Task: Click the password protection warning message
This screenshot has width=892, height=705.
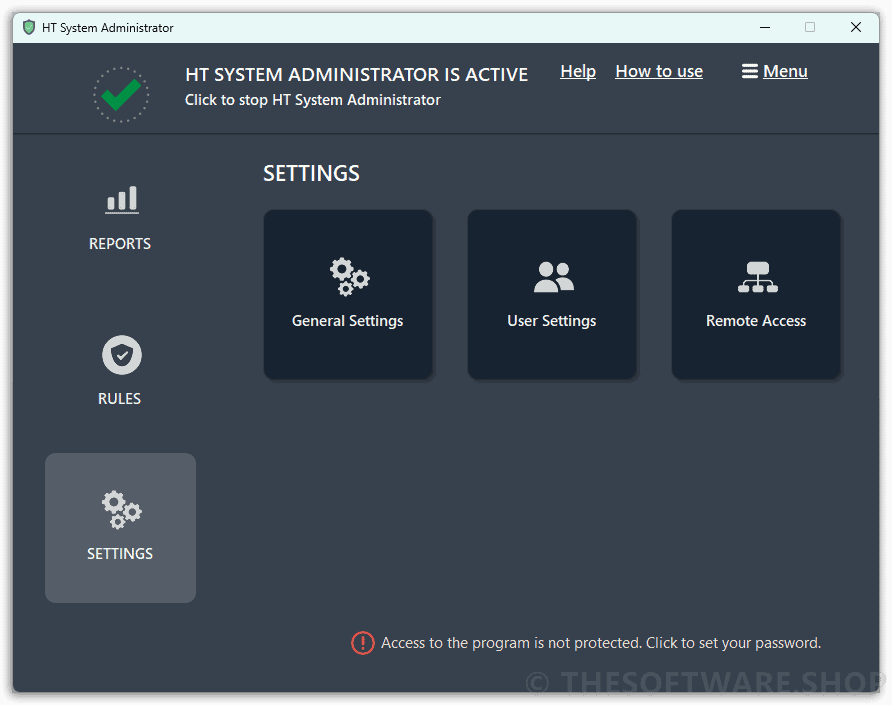Action: coord(601,643)
